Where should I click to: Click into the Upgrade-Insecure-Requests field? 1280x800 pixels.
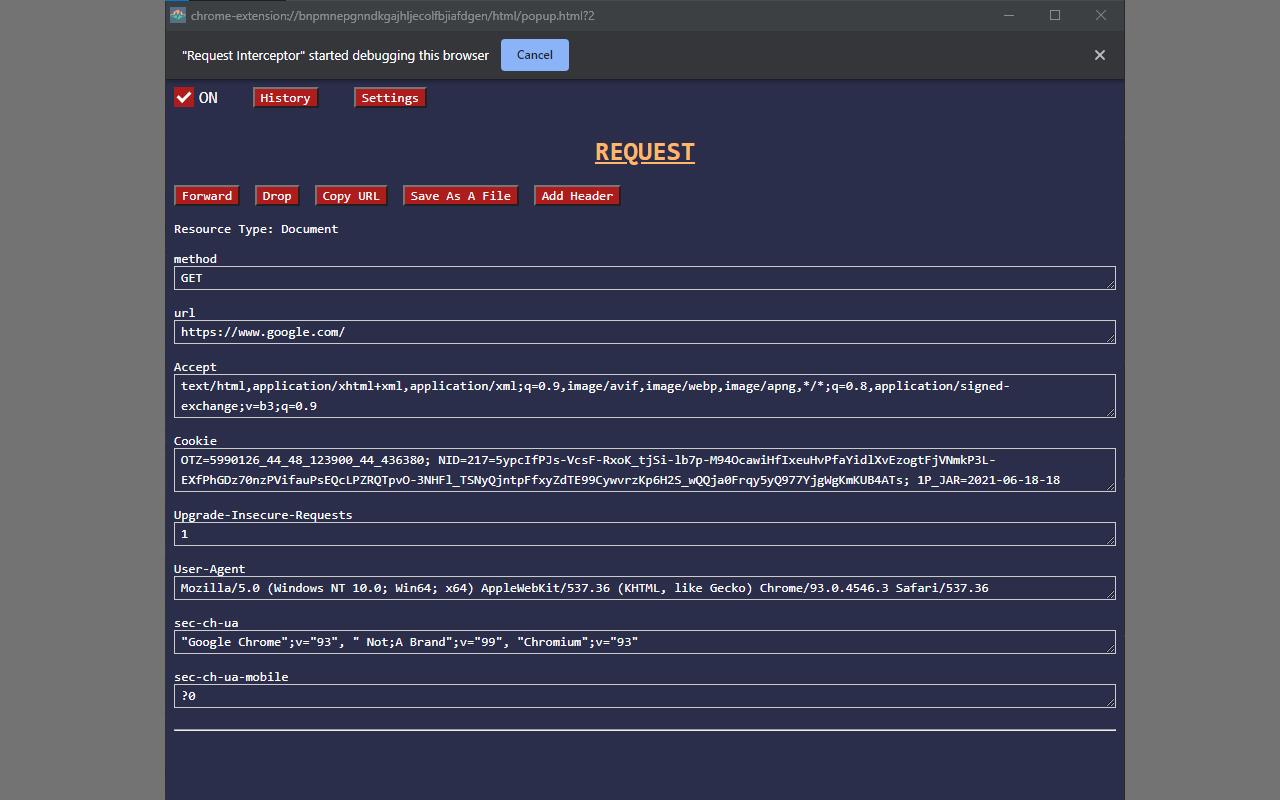(x=645, y=534)
